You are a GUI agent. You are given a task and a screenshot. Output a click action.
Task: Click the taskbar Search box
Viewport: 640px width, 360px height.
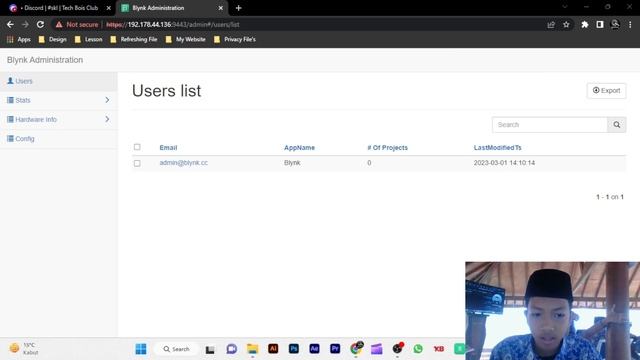177,349
